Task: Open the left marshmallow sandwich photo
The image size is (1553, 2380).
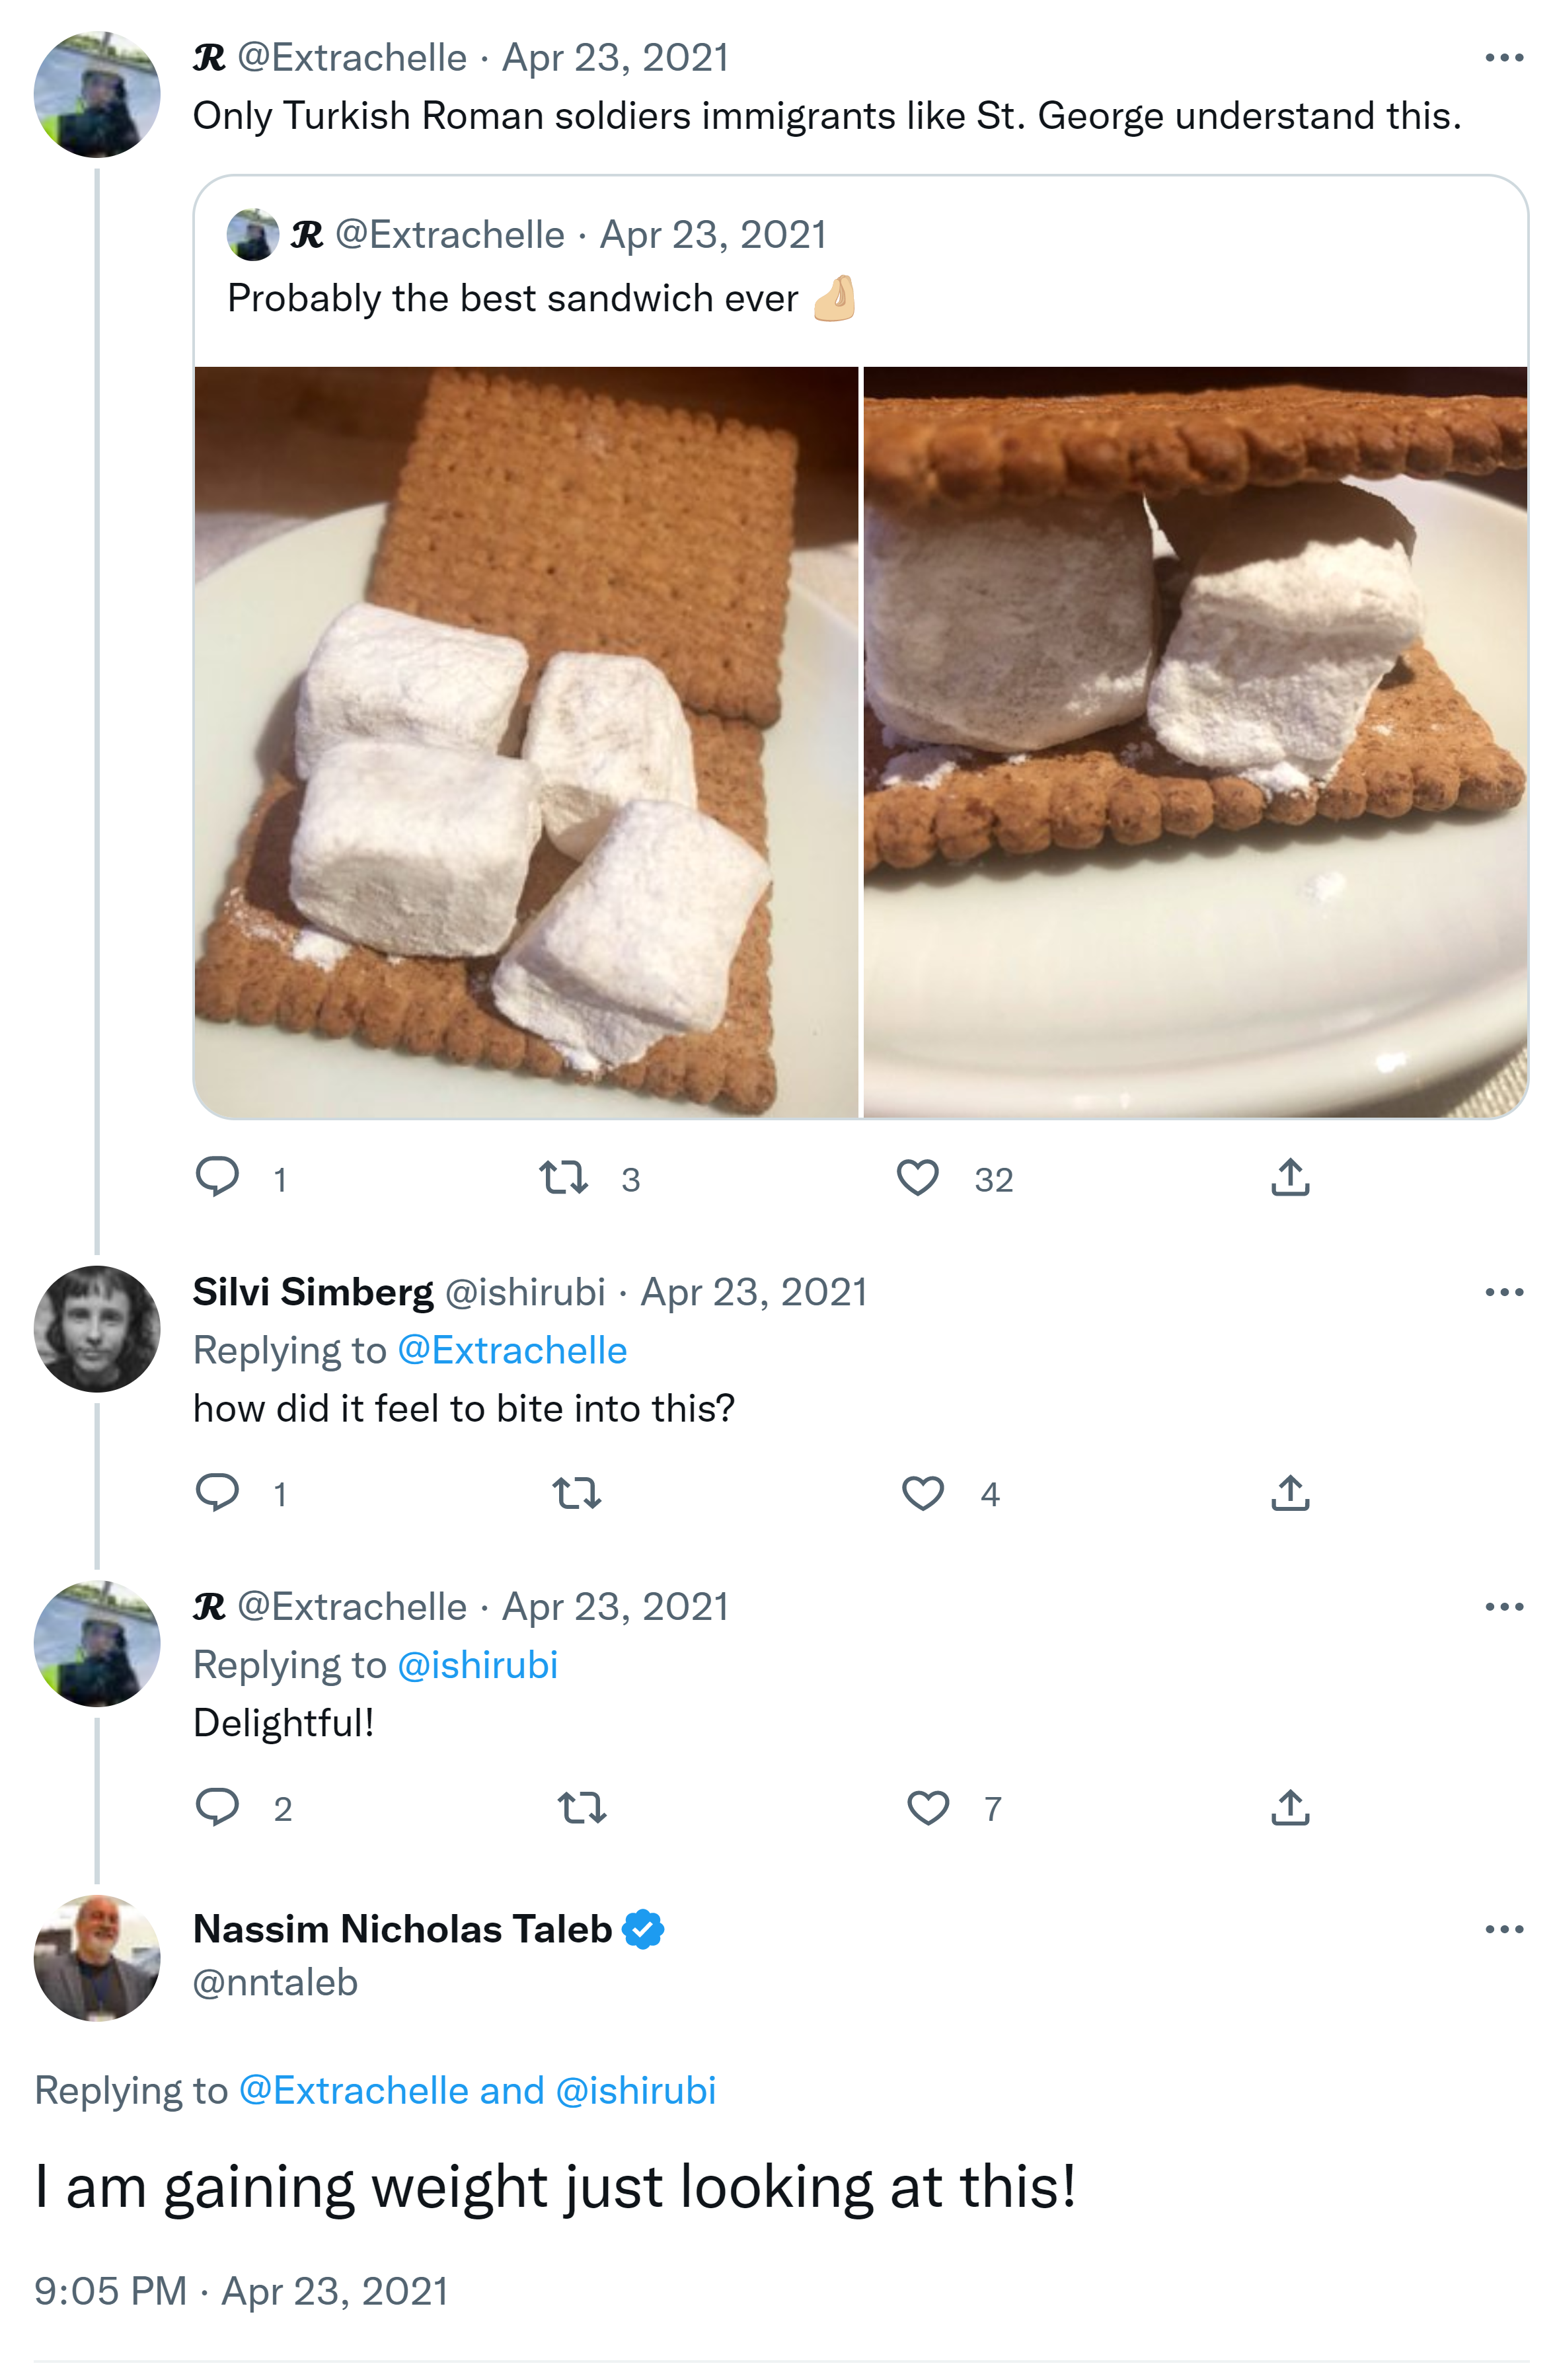Action: (x=526, y=741)
